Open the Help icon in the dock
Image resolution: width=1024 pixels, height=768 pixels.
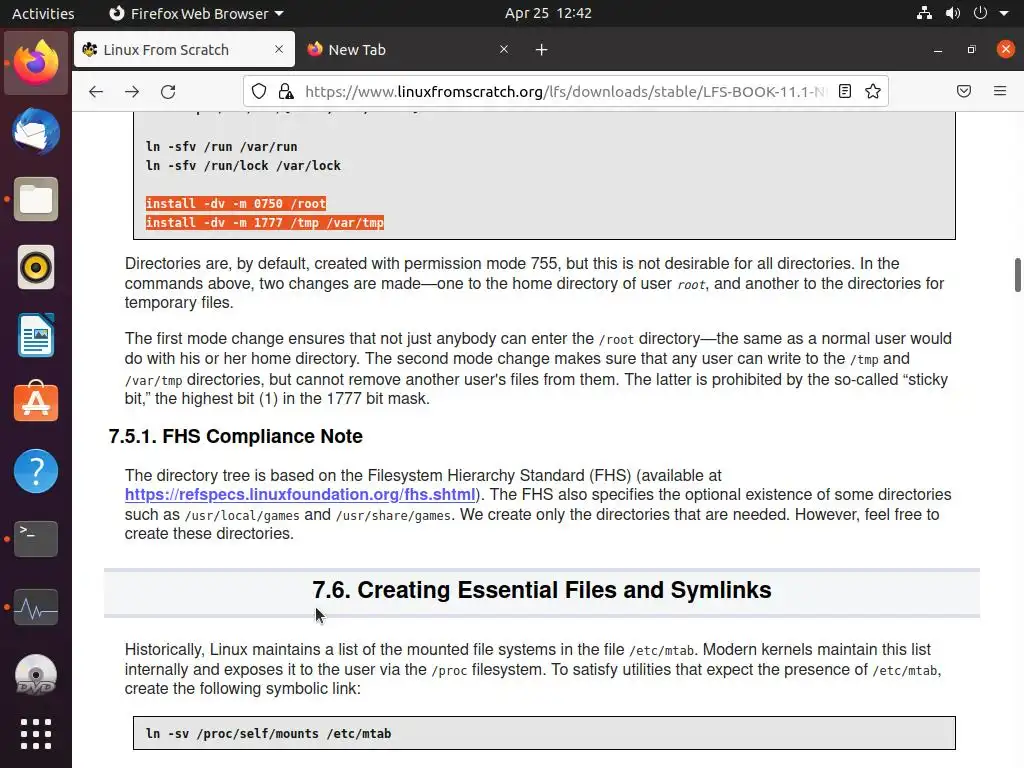pyautogui.click(x=36, y=471)
